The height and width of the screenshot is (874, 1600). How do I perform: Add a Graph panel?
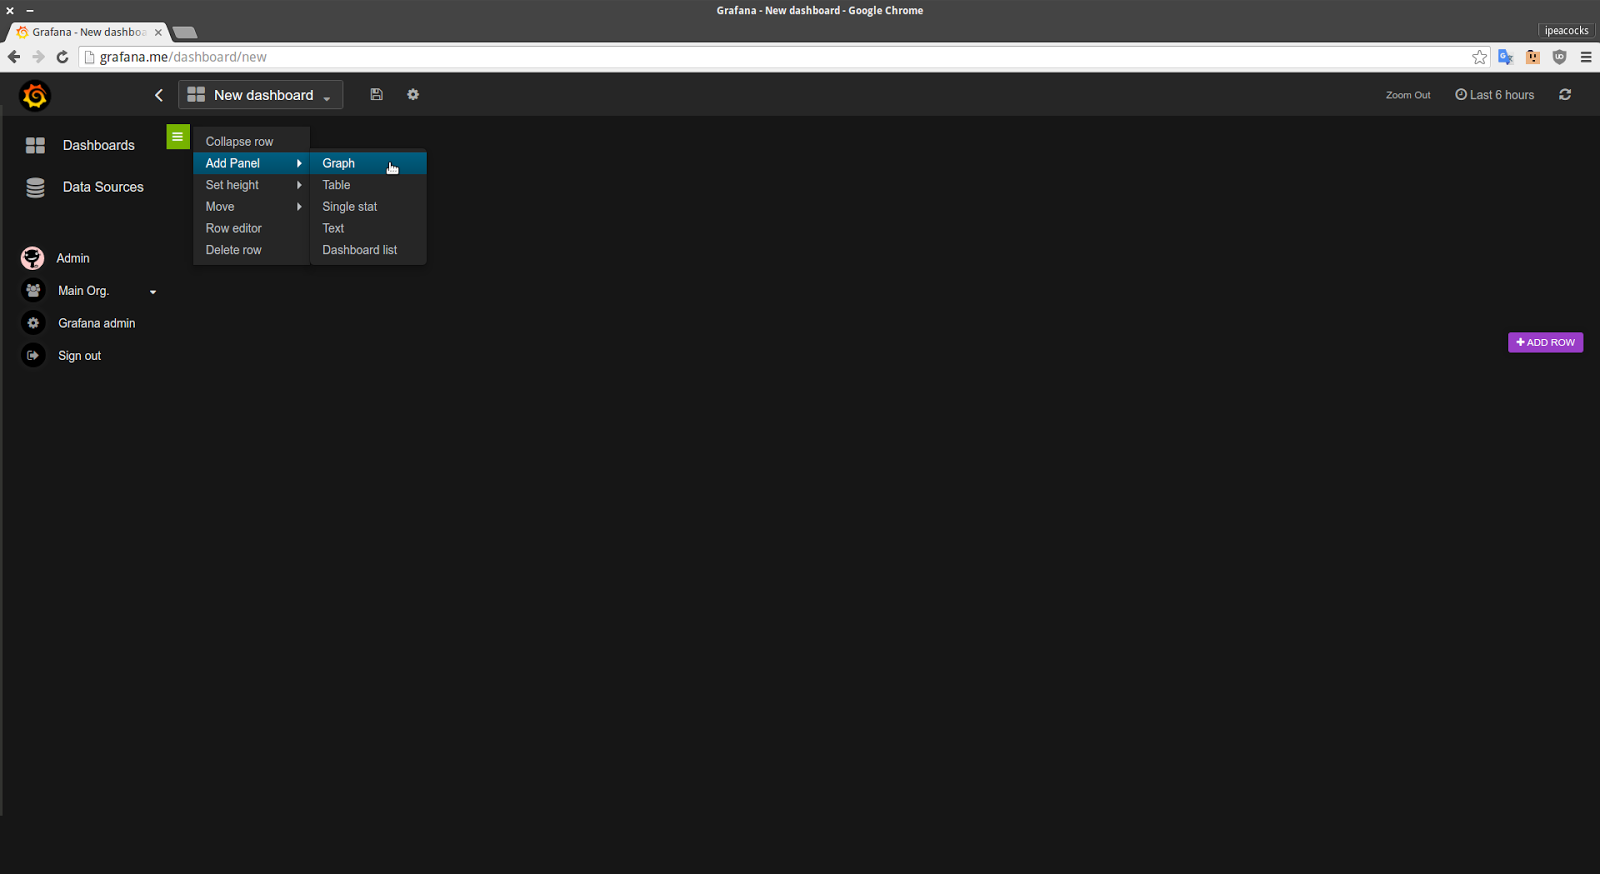(x=368, y=163)
